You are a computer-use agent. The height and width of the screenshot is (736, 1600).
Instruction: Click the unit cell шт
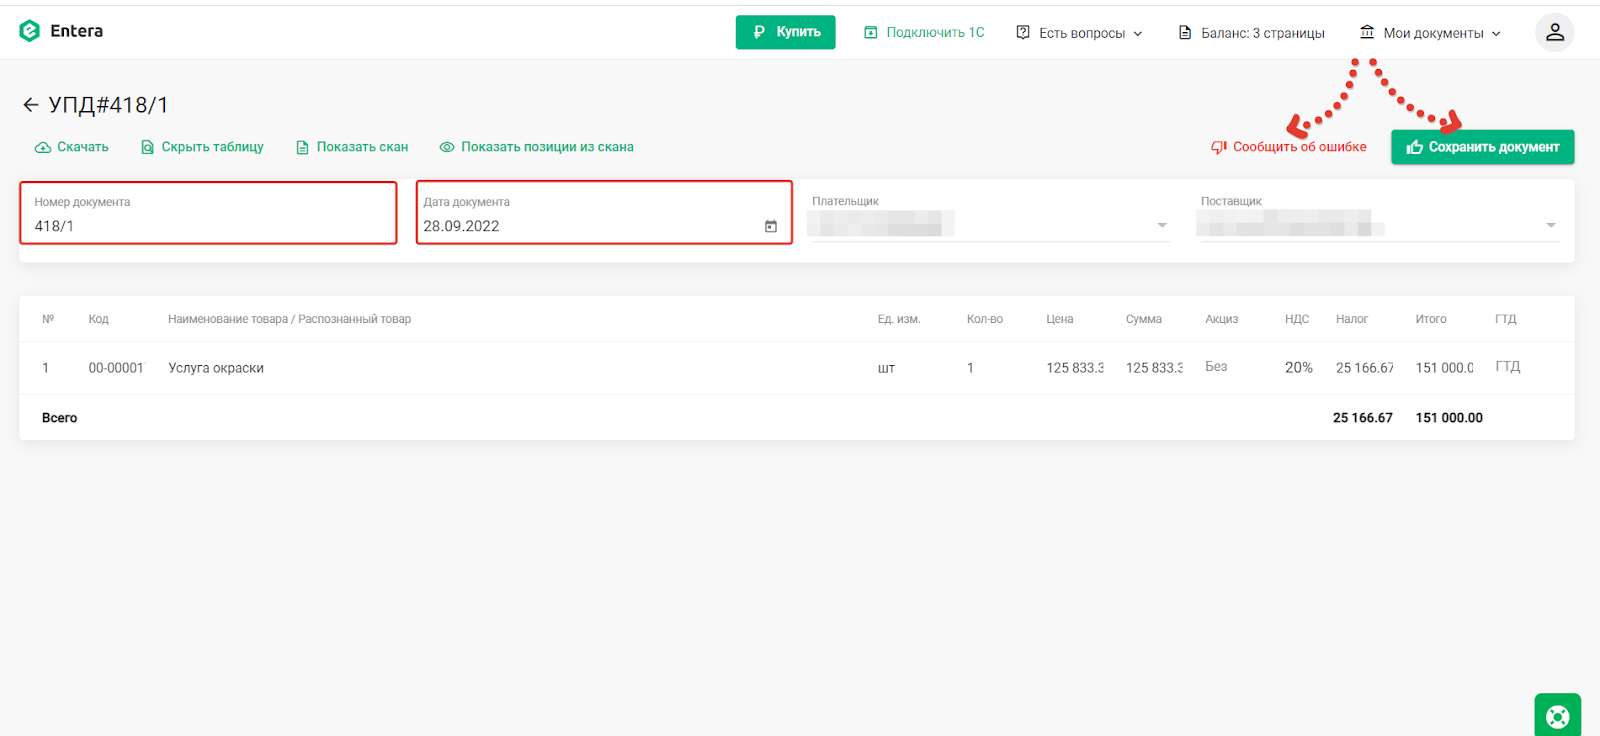(x=886, y=368)
